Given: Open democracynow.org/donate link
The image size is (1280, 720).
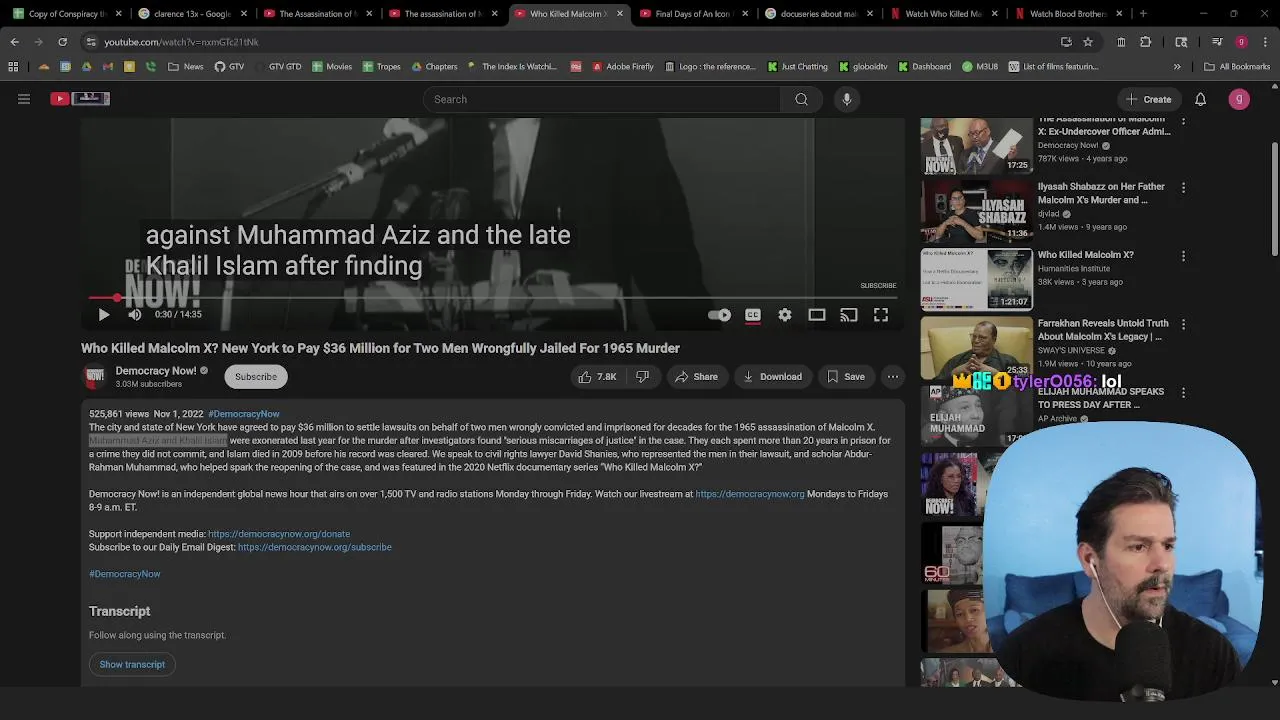Looking at the screenshot, I should click(279, 534).
